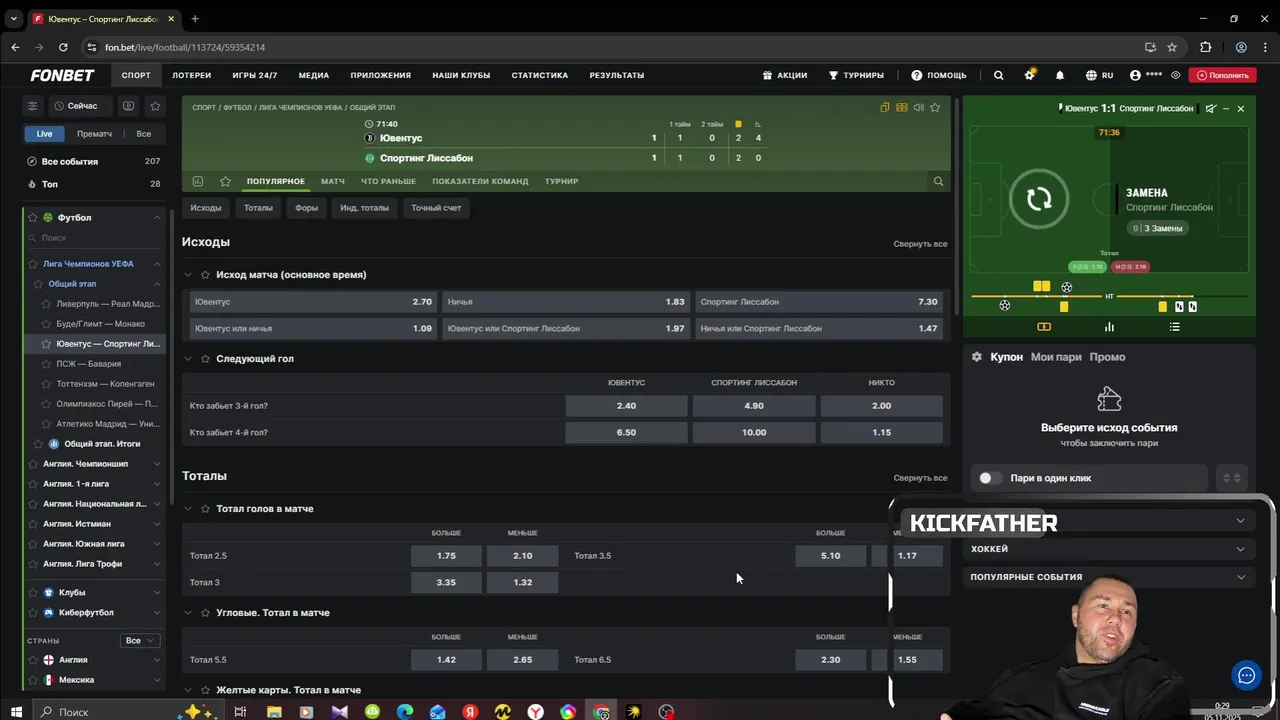
Task: Click Свернуть все next to Исходы
Action: coord(920,244)
